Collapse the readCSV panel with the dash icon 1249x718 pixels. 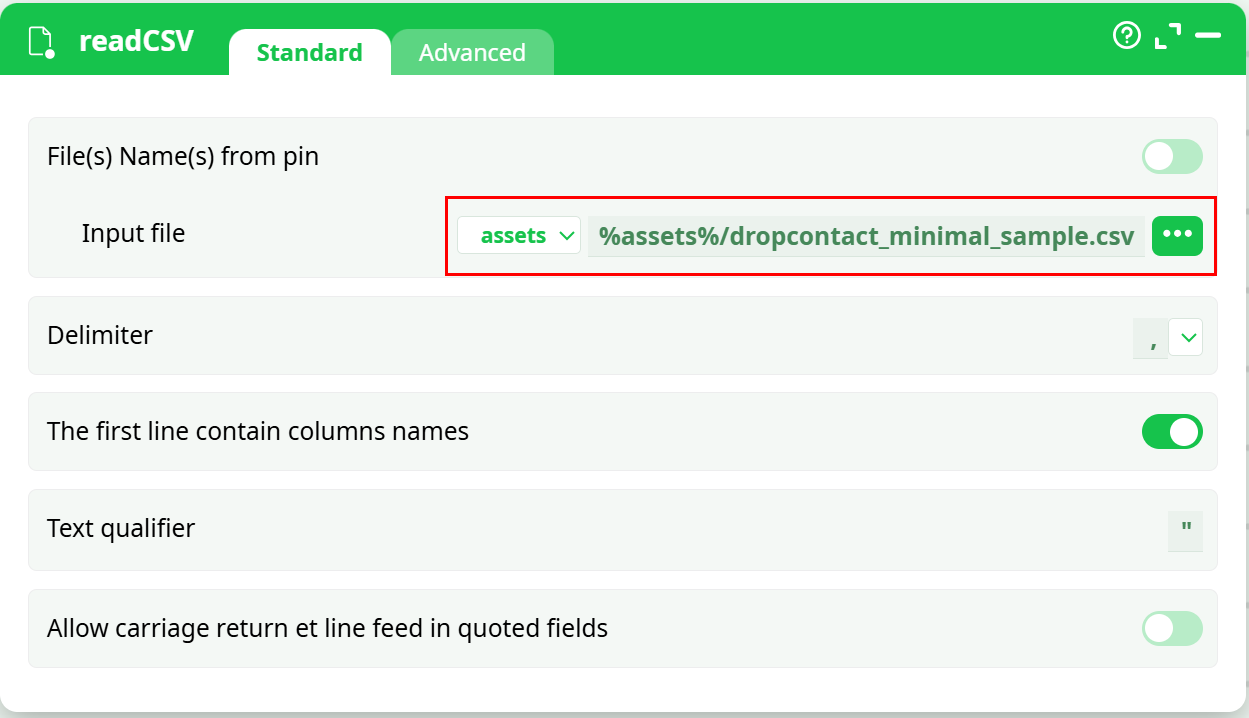[x=1208, y=36]
